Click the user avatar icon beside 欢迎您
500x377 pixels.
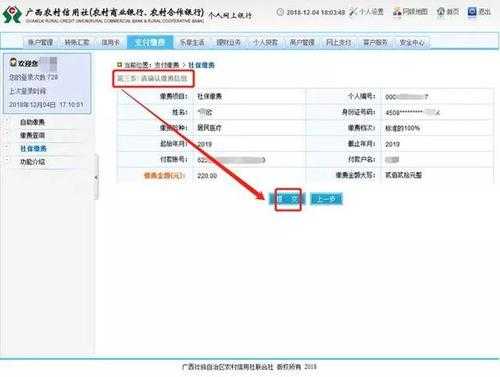tap(13, 62)
